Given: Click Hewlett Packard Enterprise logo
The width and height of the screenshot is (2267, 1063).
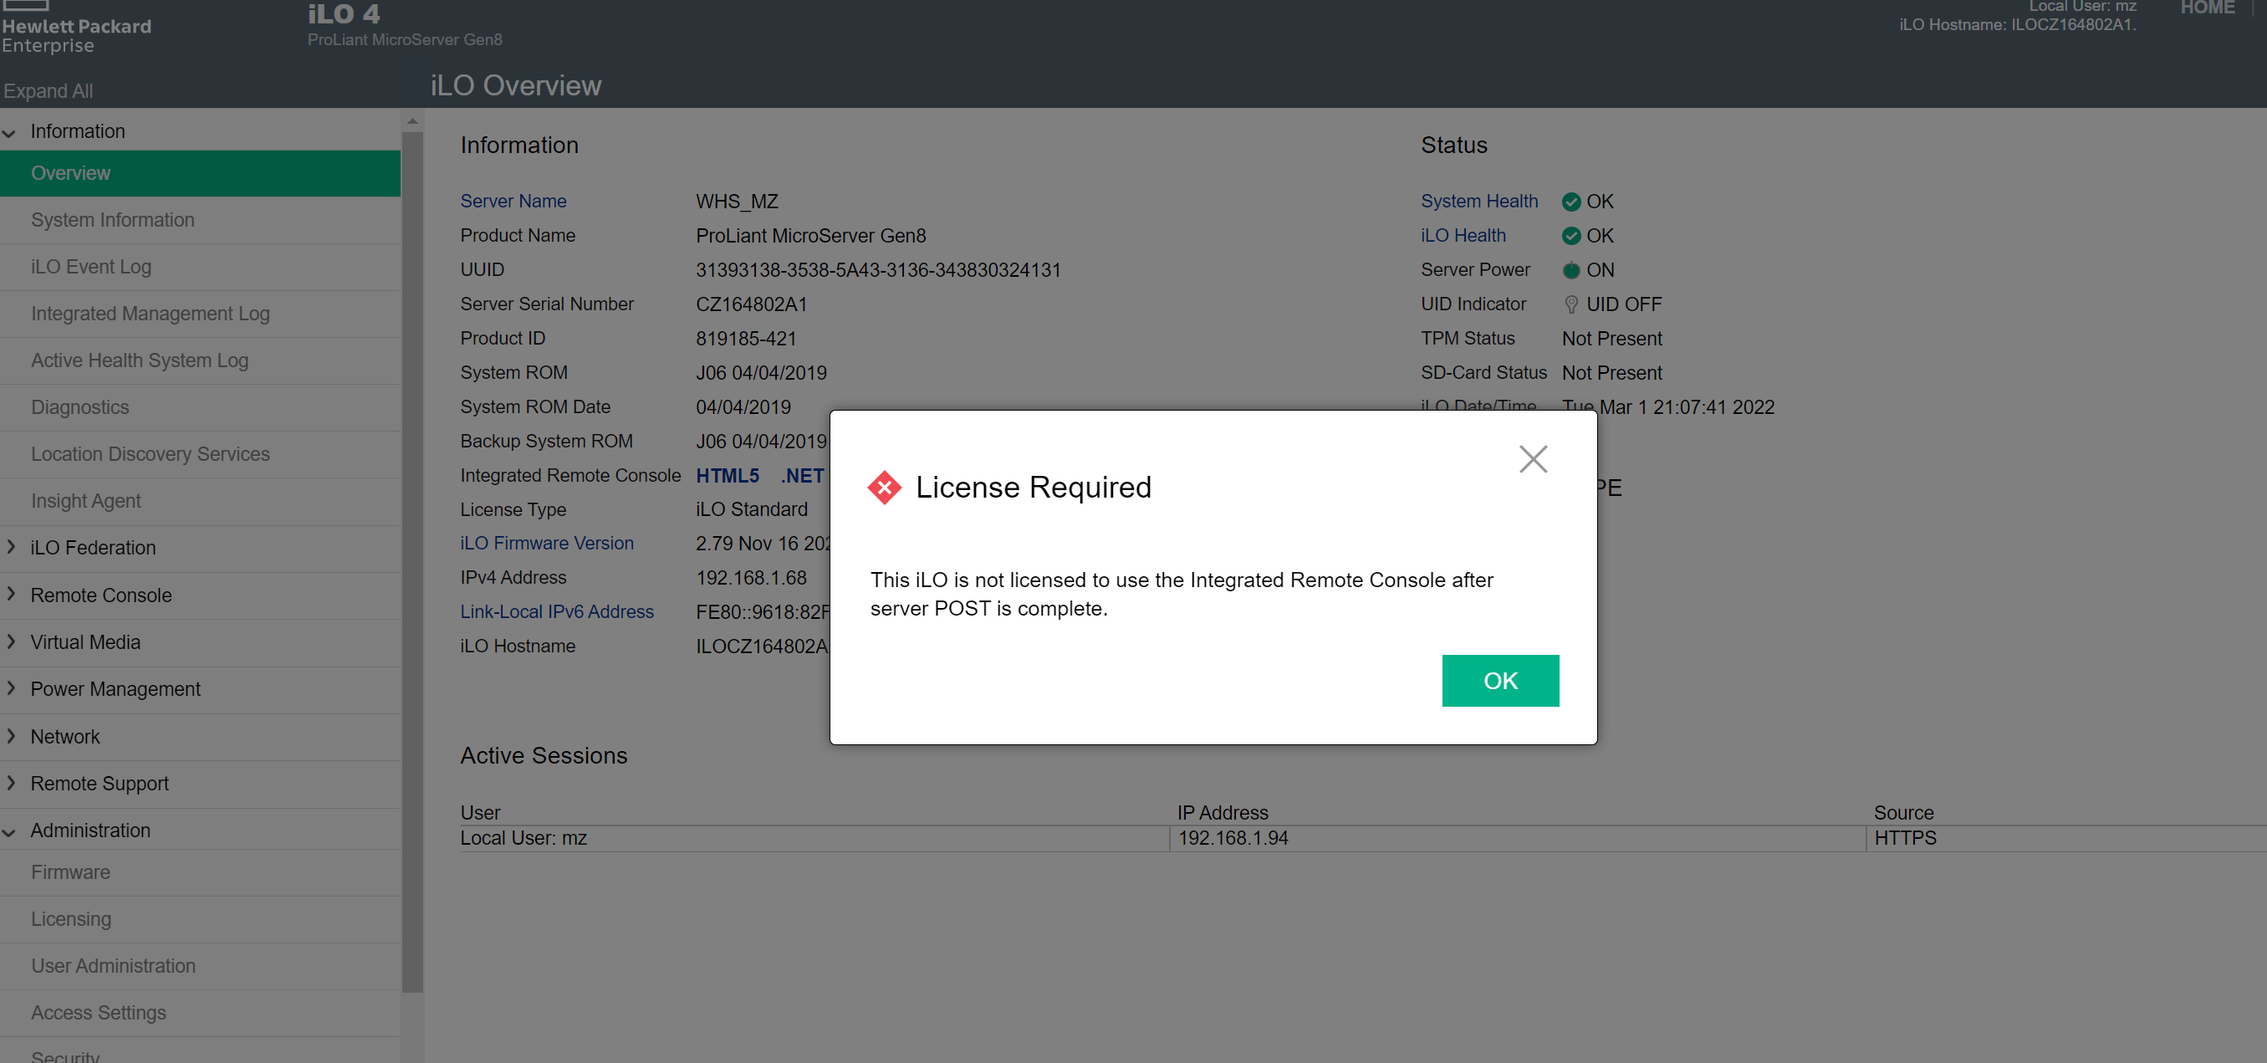Looking at the screenshot, I should coord(76,28).
